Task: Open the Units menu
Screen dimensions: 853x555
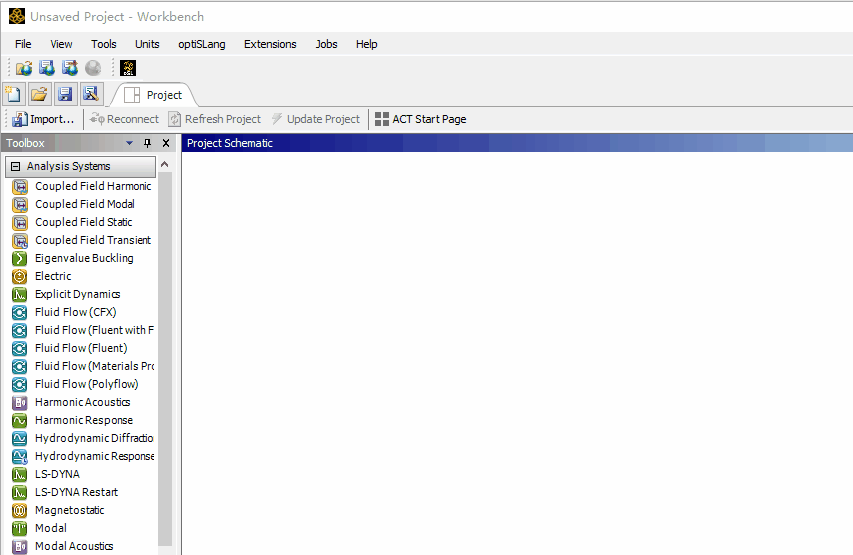Action: click(x=147, y=44)
